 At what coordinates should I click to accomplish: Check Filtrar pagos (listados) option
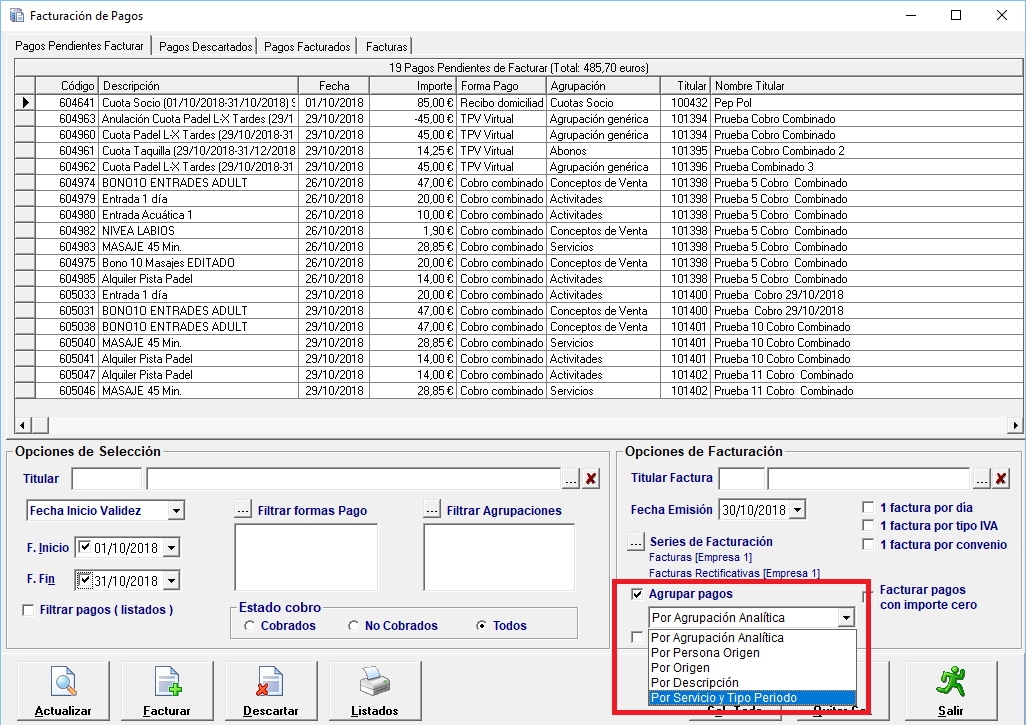(x=28, y=610)
